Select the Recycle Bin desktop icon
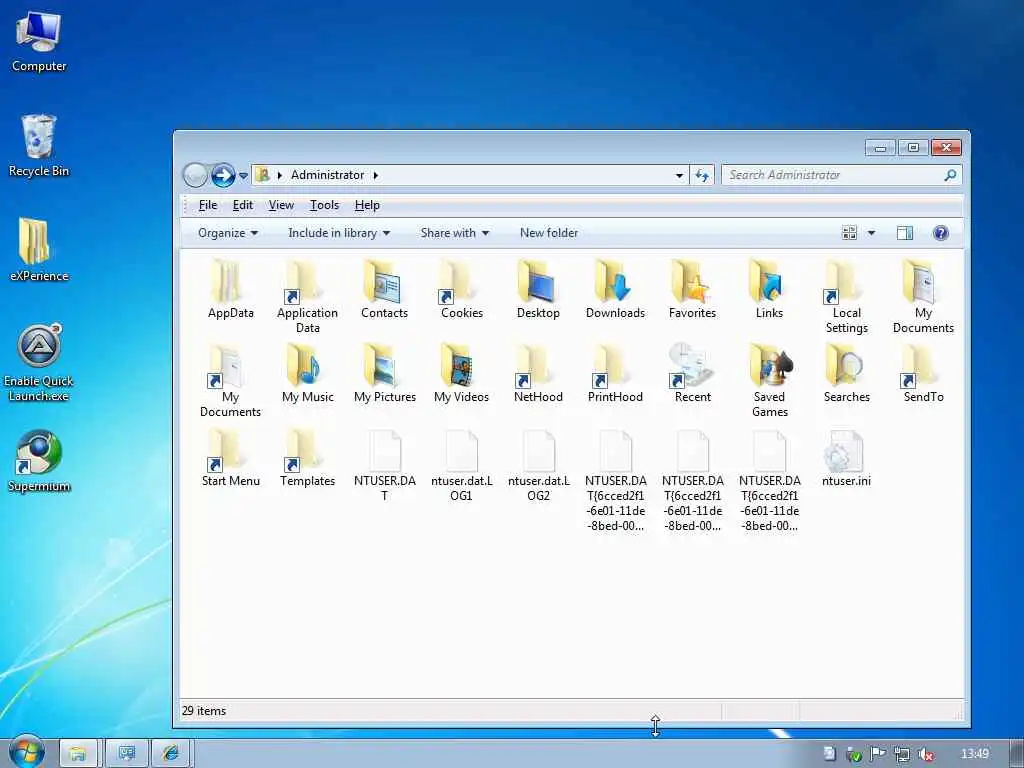Image resolution: width=1024 pixels, height=768 pixels. (39, 146)
